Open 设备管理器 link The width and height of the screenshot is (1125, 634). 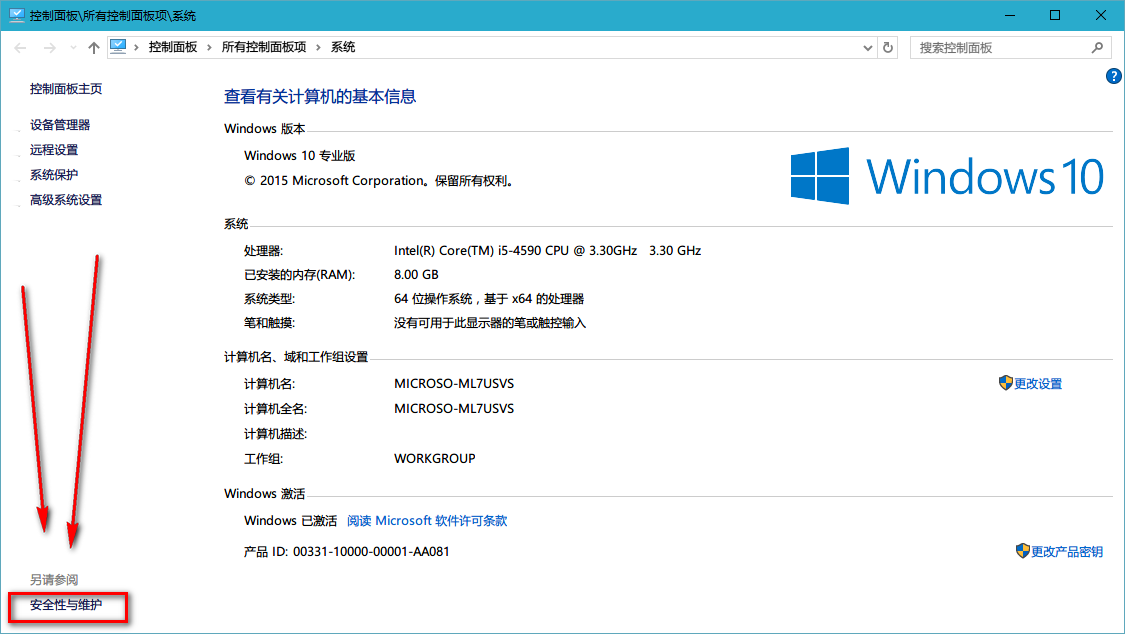tap(60, 125)
